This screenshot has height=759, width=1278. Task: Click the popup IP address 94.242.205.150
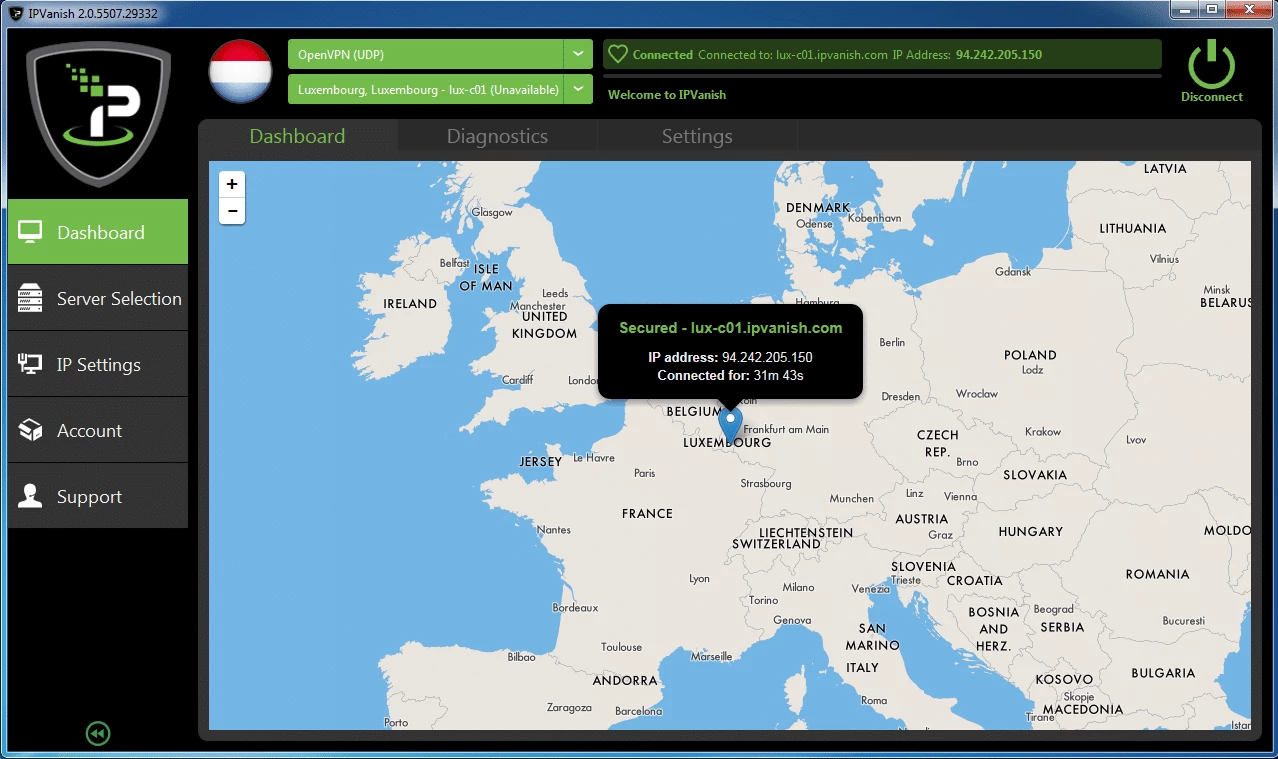click(x=767, y=357)
